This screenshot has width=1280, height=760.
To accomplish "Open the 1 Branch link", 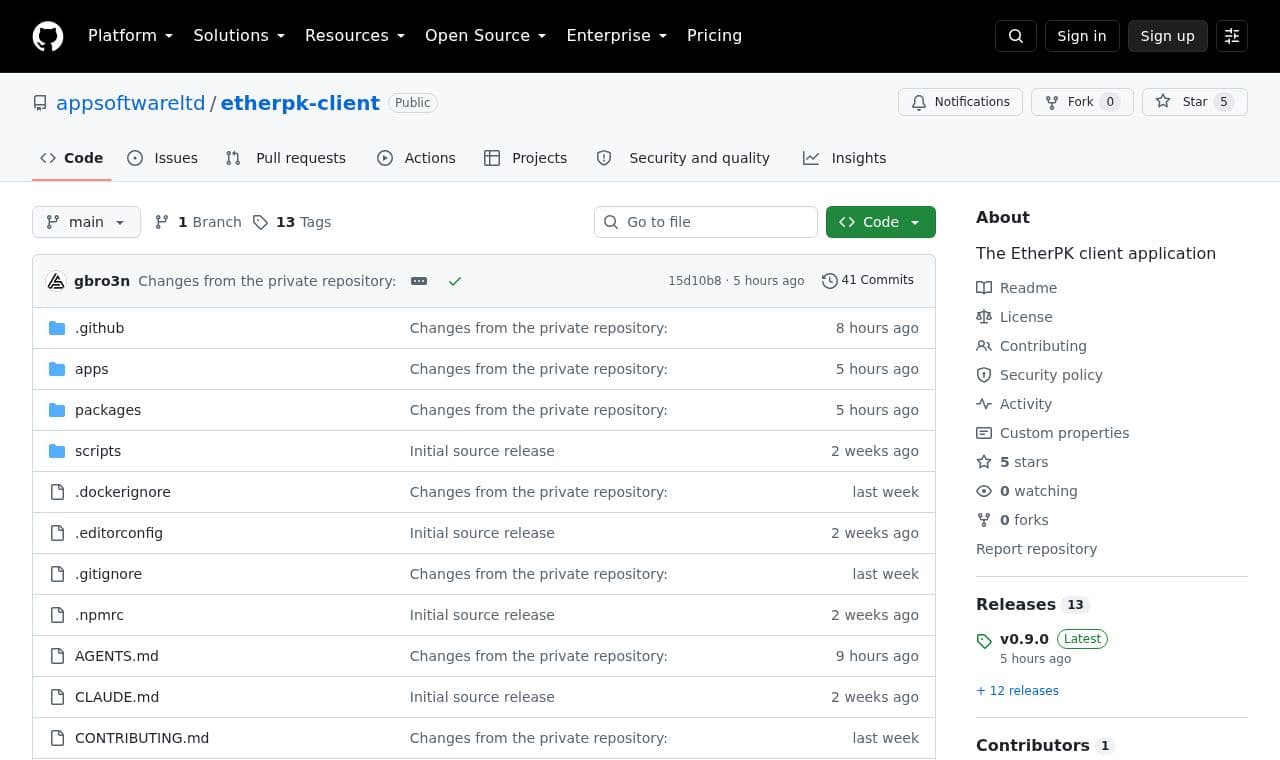I will (x=198, y=222).
